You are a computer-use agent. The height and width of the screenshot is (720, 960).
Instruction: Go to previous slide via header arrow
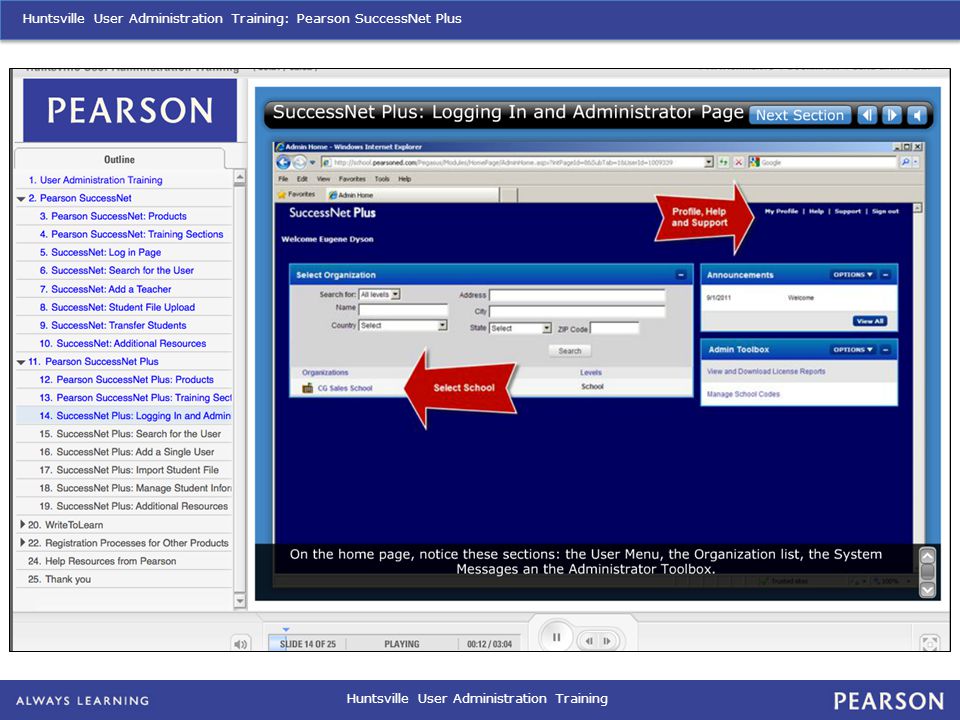pos(867,115)
